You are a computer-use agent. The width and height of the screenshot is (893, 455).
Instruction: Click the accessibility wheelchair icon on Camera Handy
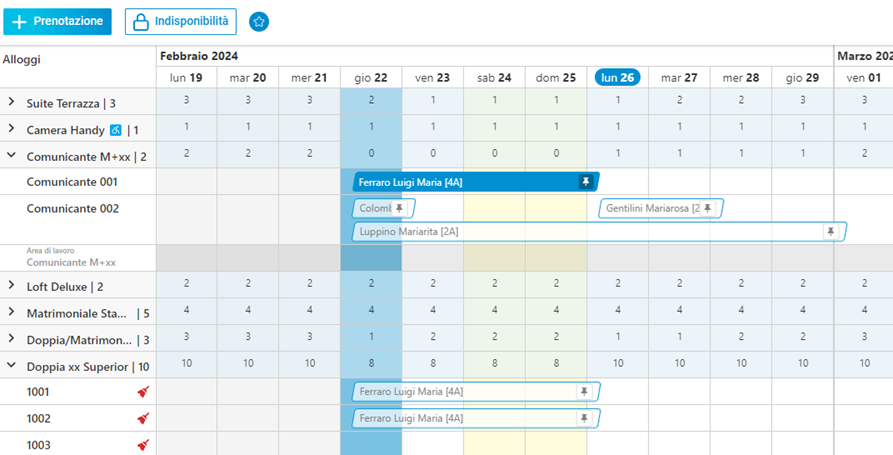coord(115,130)
